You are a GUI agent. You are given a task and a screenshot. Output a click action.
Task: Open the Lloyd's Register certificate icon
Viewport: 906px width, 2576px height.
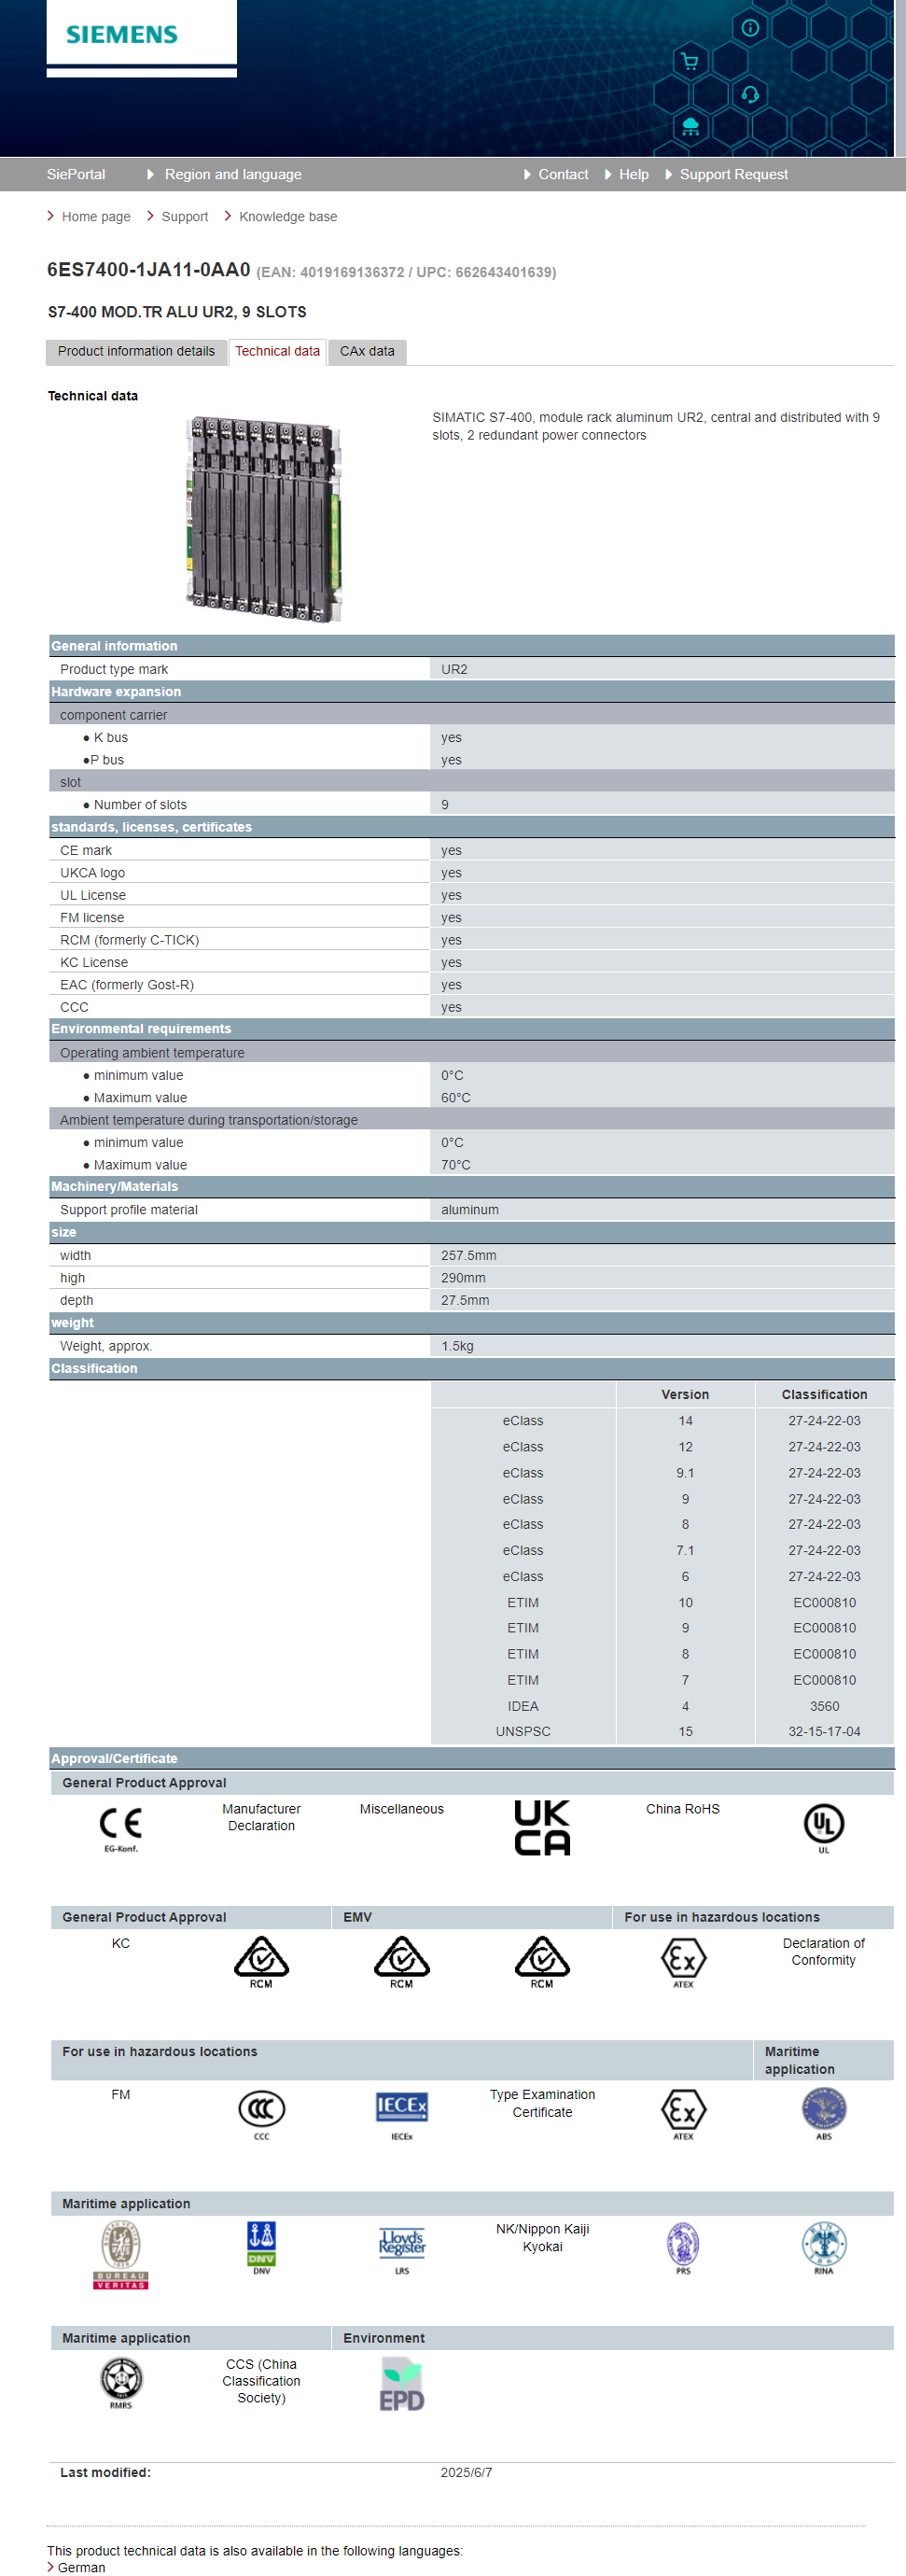click(401, 2244)
